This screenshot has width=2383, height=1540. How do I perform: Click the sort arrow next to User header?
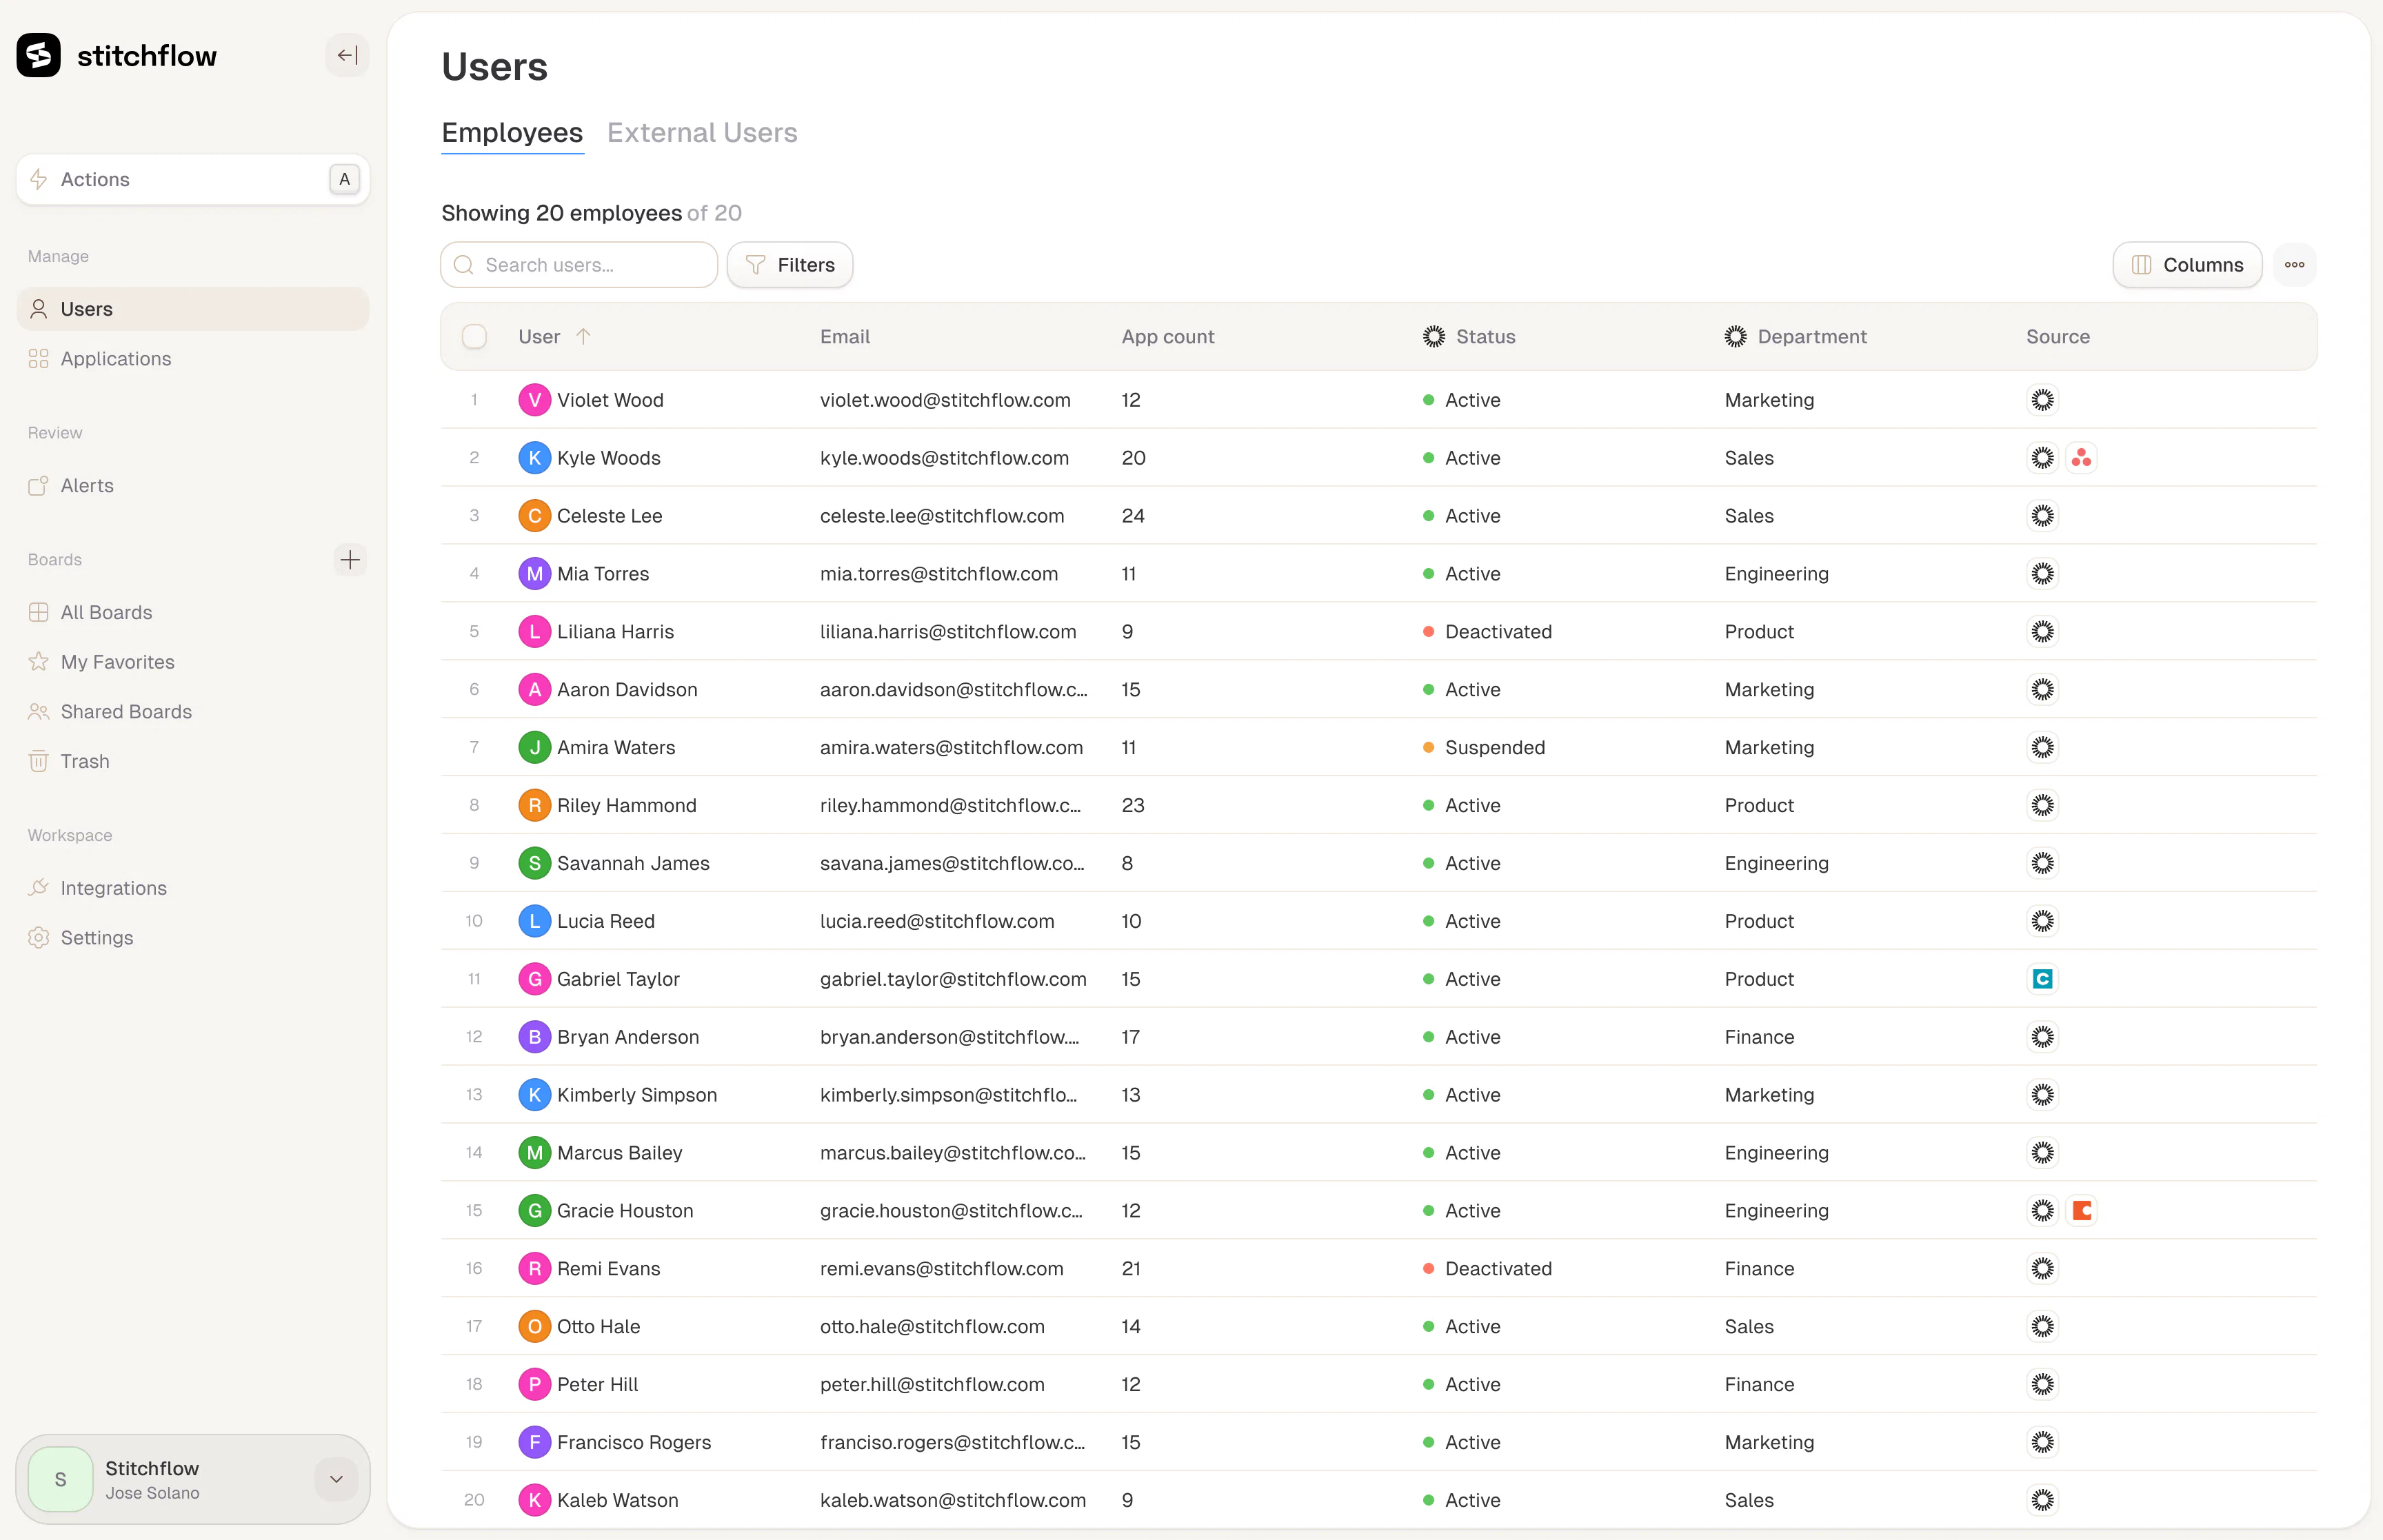point(583,337)
